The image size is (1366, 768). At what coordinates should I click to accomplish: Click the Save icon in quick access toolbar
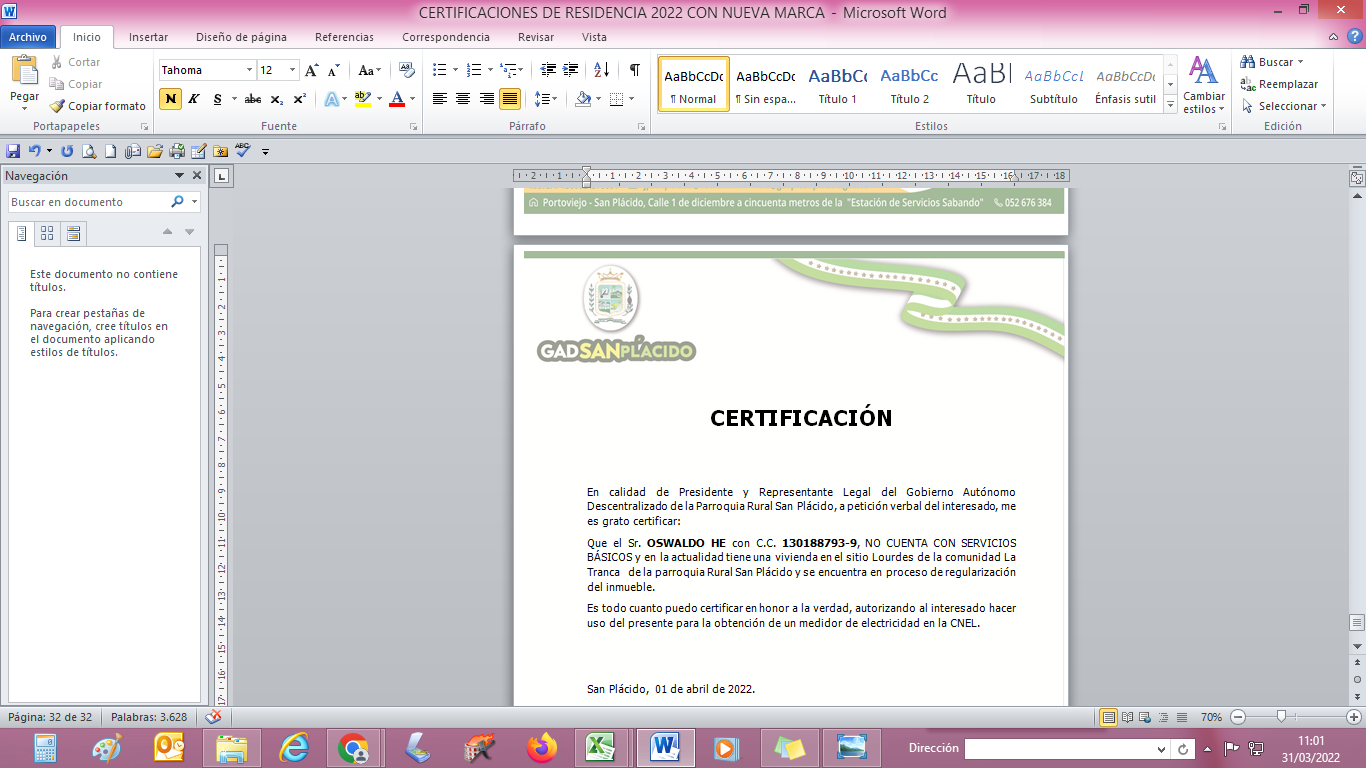(13, 151)
